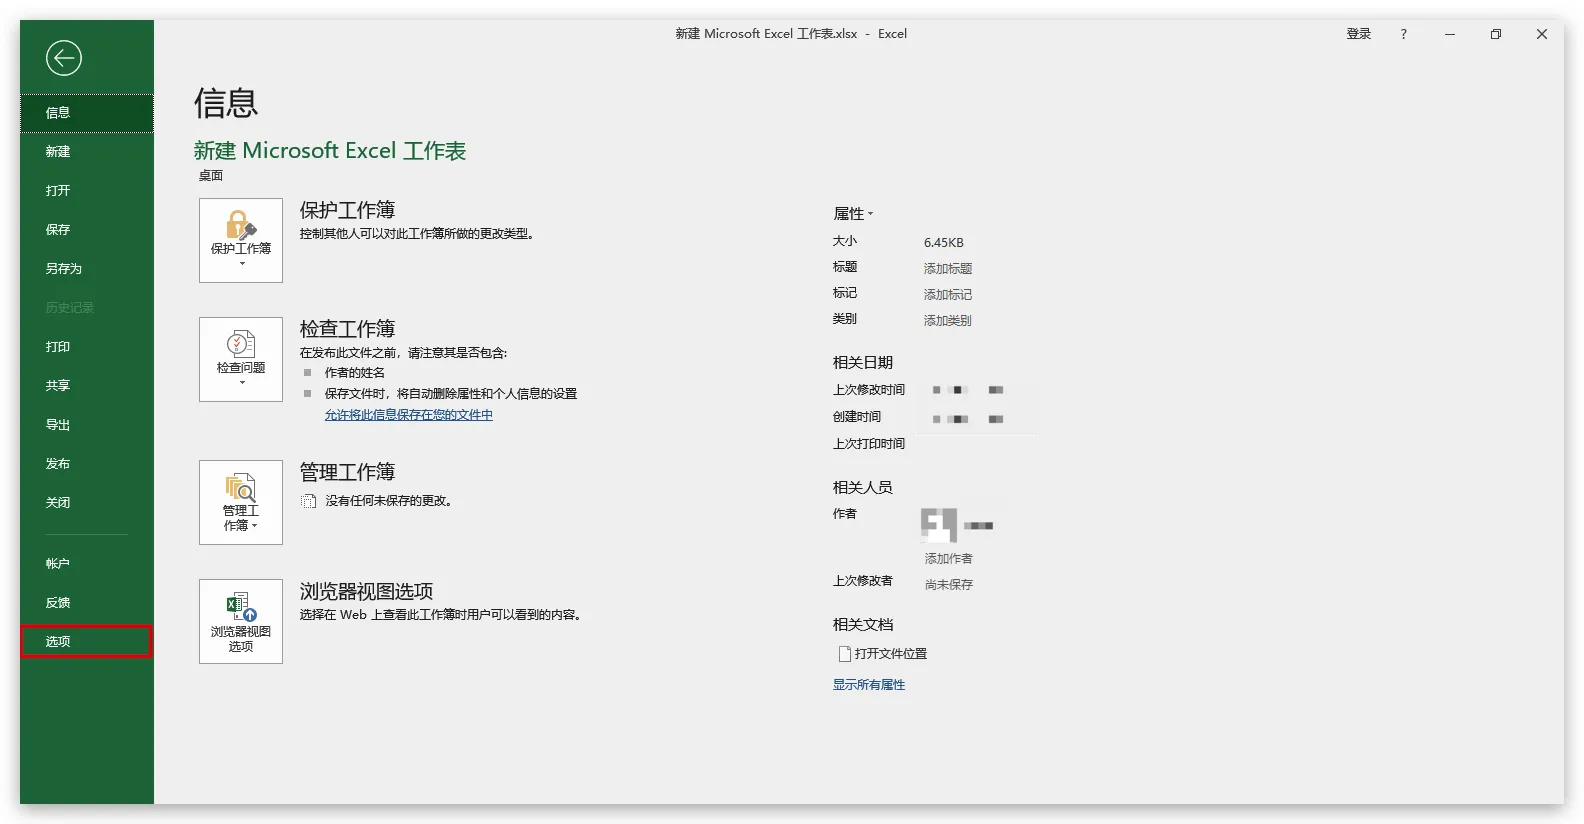Viewport: 1584px width, 824px height.
Task: Click the 显示所有属性 (Show All Properties) link
Action: click(x=868, y=685)
